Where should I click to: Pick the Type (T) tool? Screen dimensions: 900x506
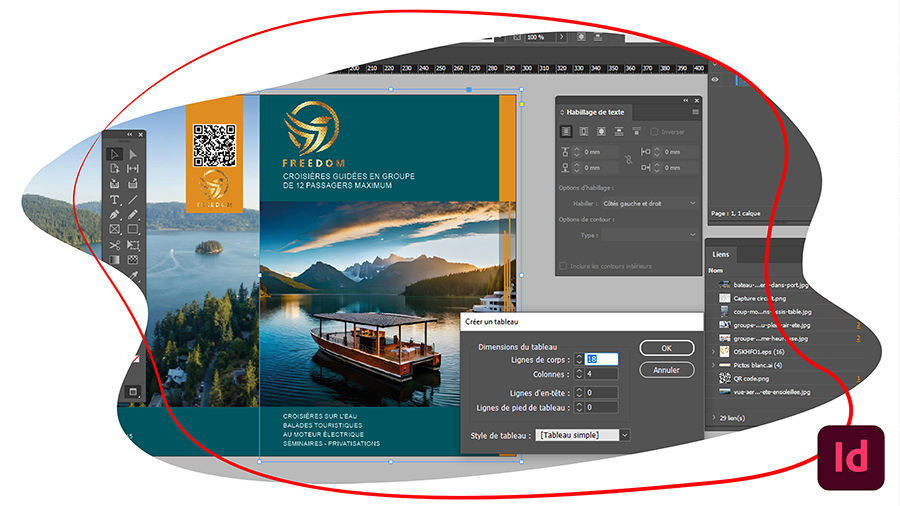tap(115, 200)
